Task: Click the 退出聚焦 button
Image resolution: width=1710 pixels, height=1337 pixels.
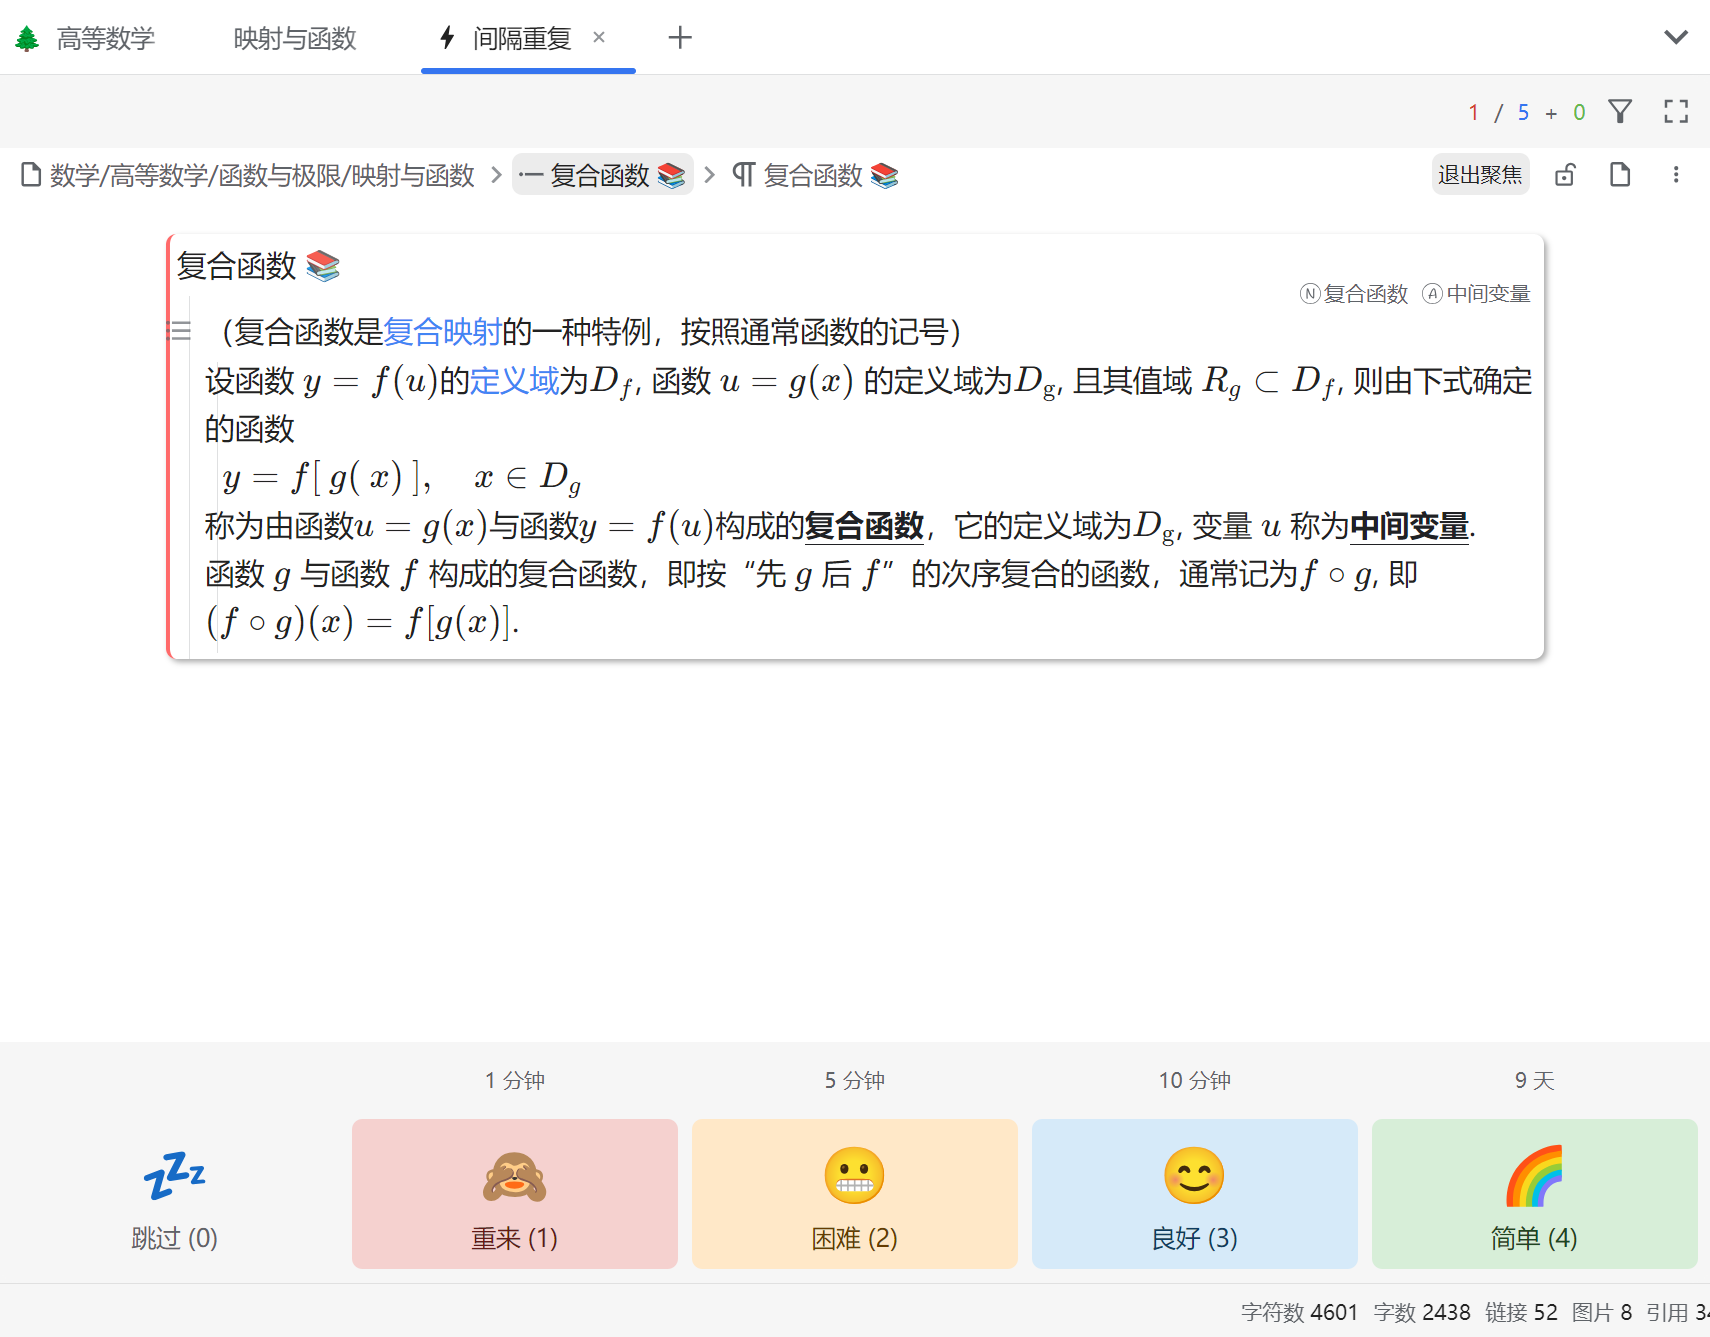Action: point(1480,175)
